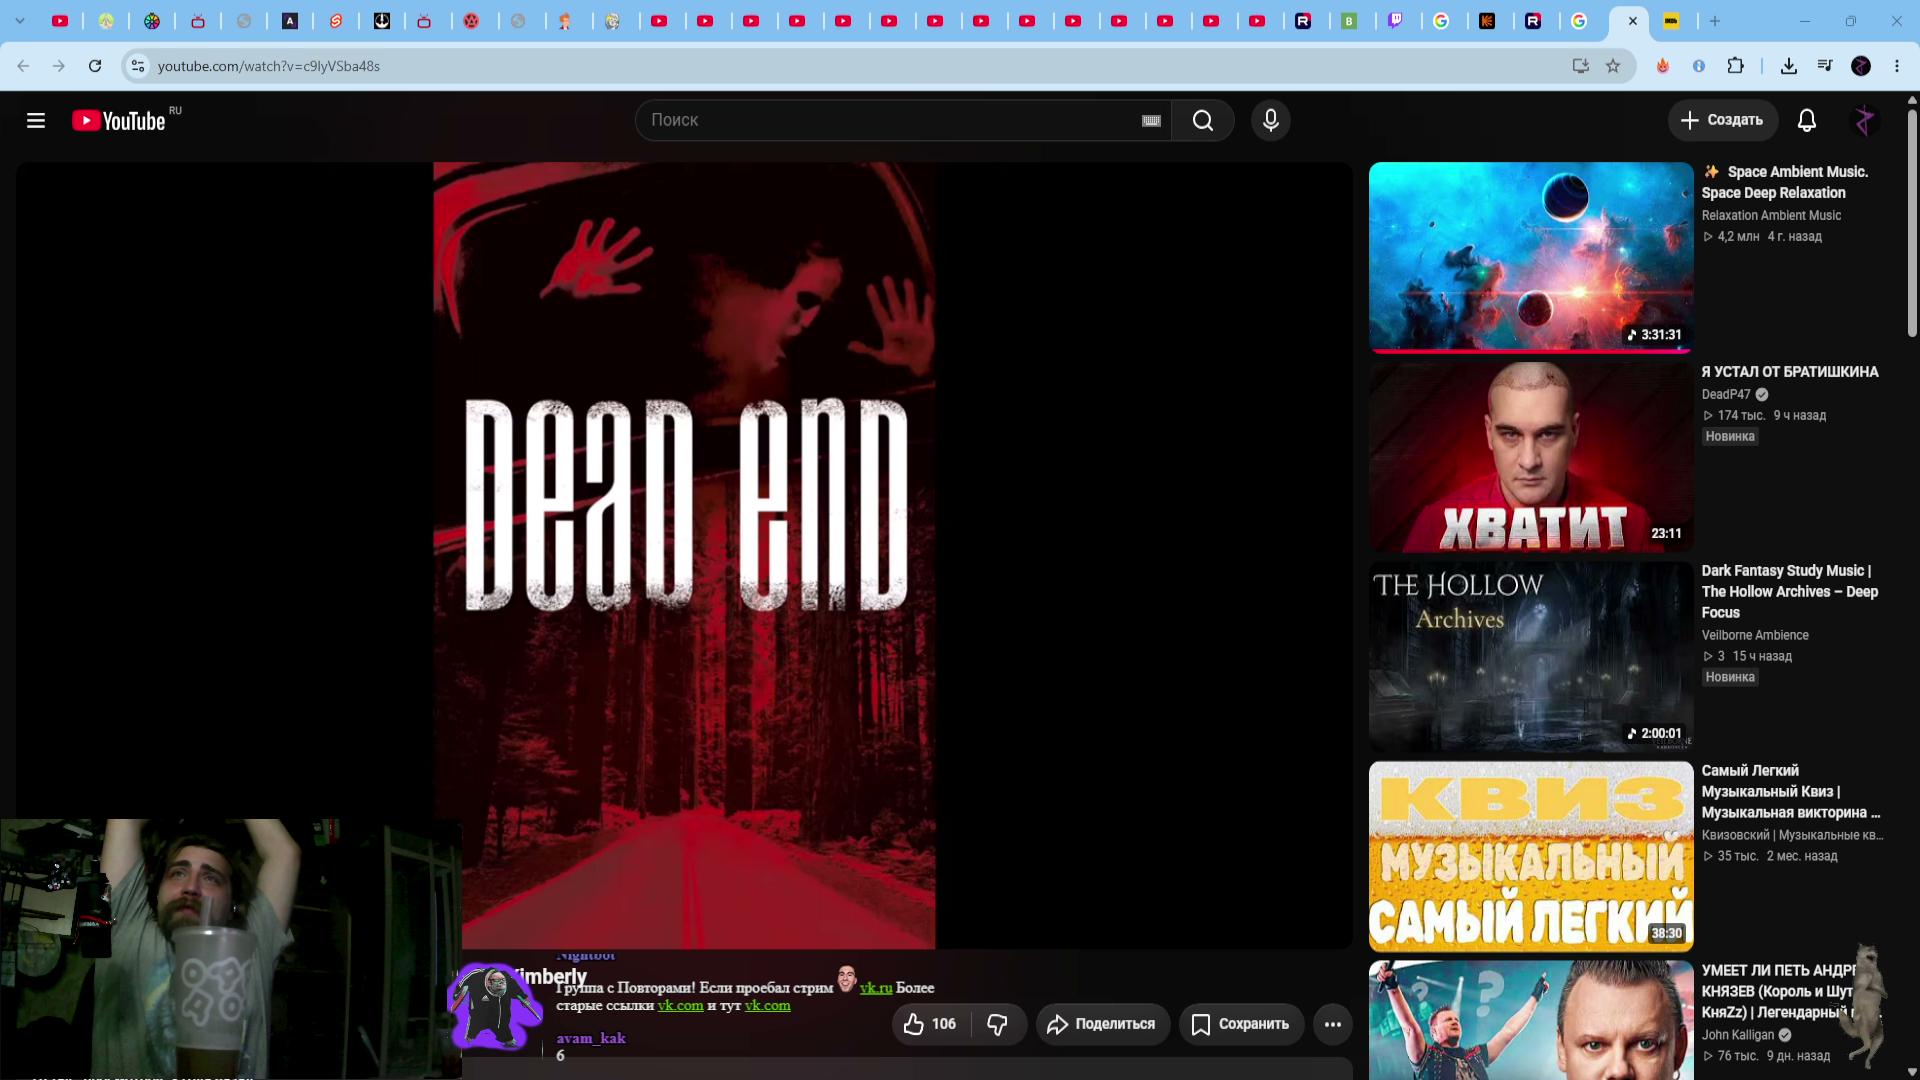The height and width of the screenshot is (1080, 1920).
Task: Click the browser address bar URL
Action: tap(269, 66)
